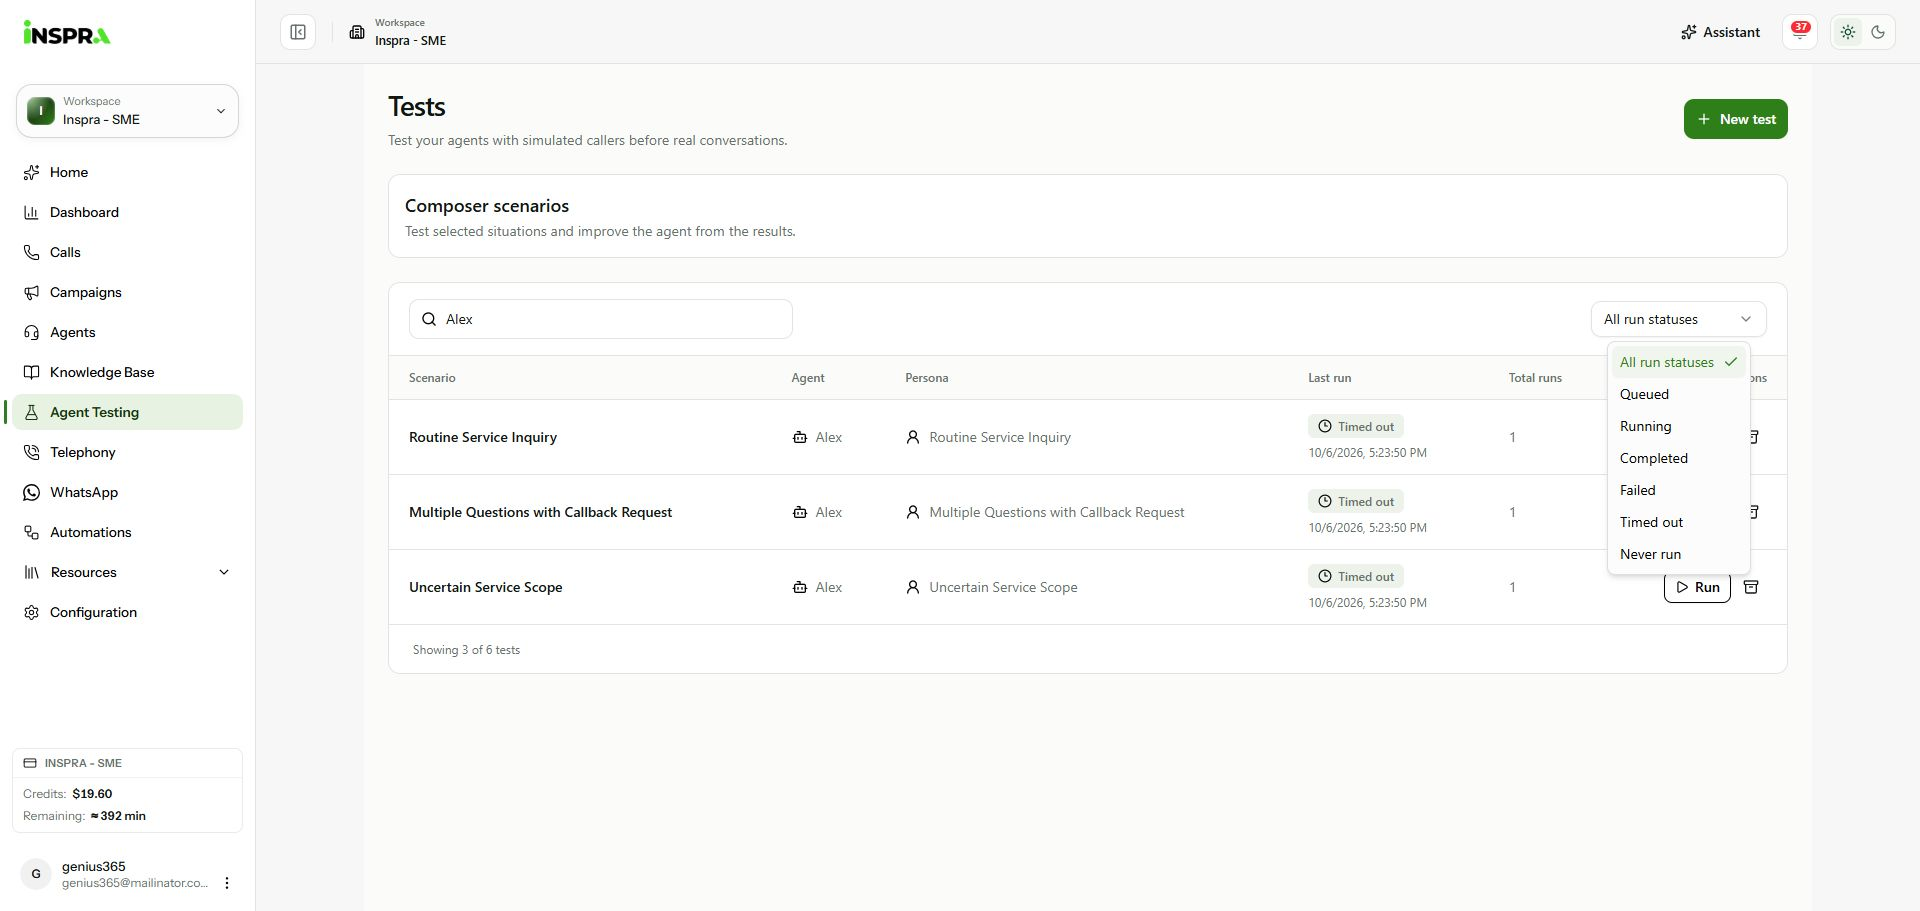
Task: Switch to dark theme moon icon
Action: (x=1878, y=32)
